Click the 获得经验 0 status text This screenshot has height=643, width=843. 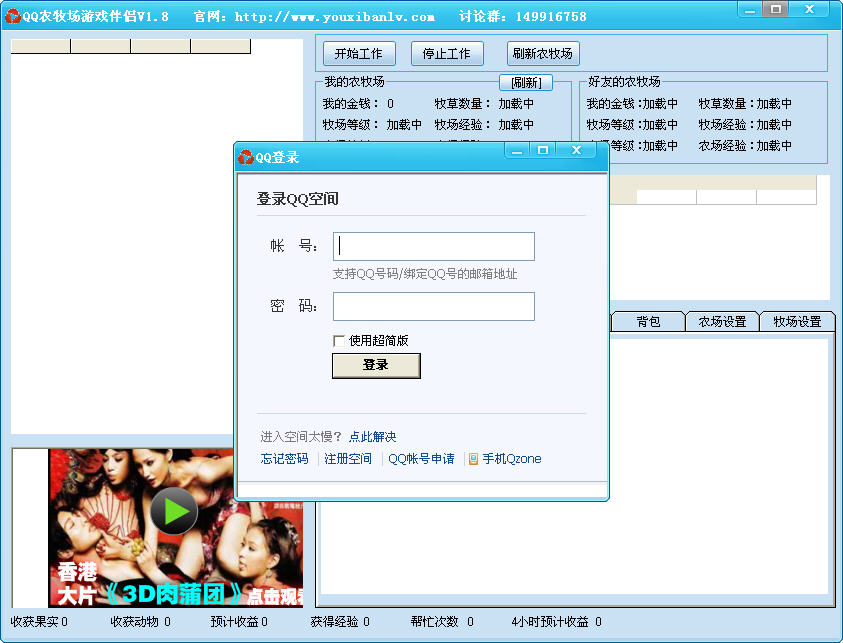pyautogui.click(x=340, y=622)
